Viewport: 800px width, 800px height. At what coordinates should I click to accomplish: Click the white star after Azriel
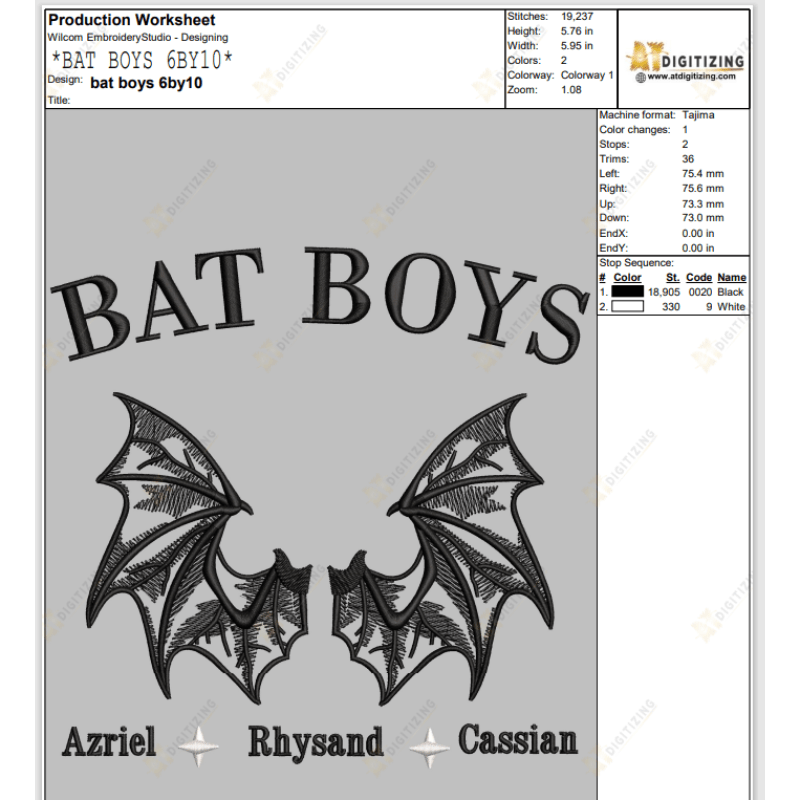[199, 746]
